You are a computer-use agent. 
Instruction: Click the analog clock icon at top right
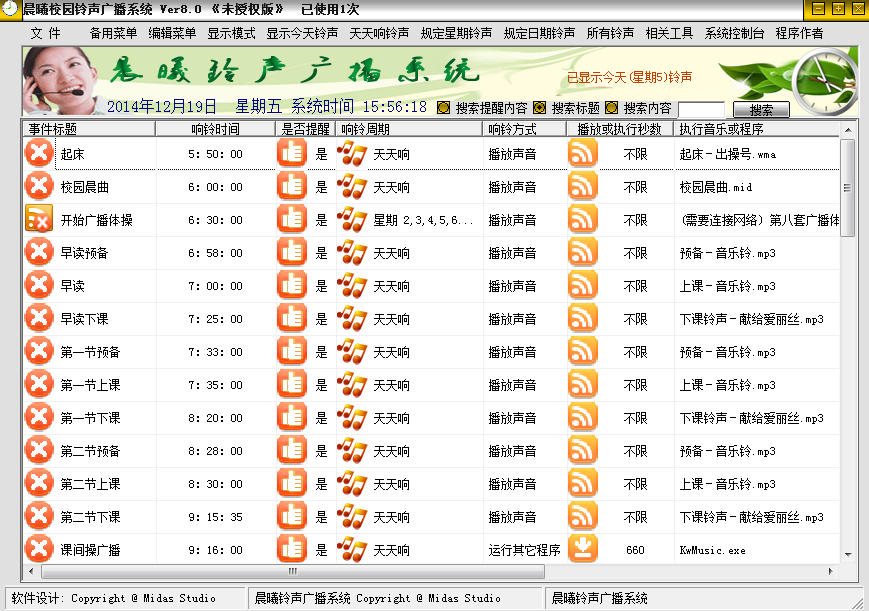[825, 82]
